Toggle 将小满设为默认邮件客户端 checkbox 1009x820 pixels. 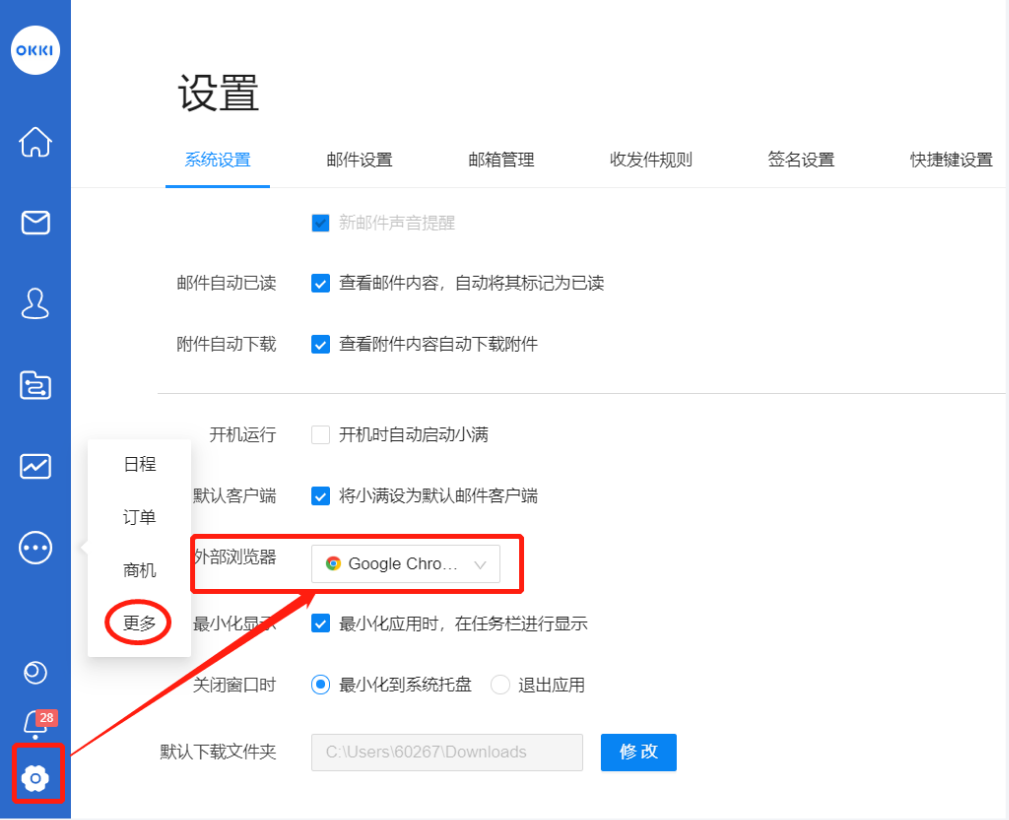[320, 496]
